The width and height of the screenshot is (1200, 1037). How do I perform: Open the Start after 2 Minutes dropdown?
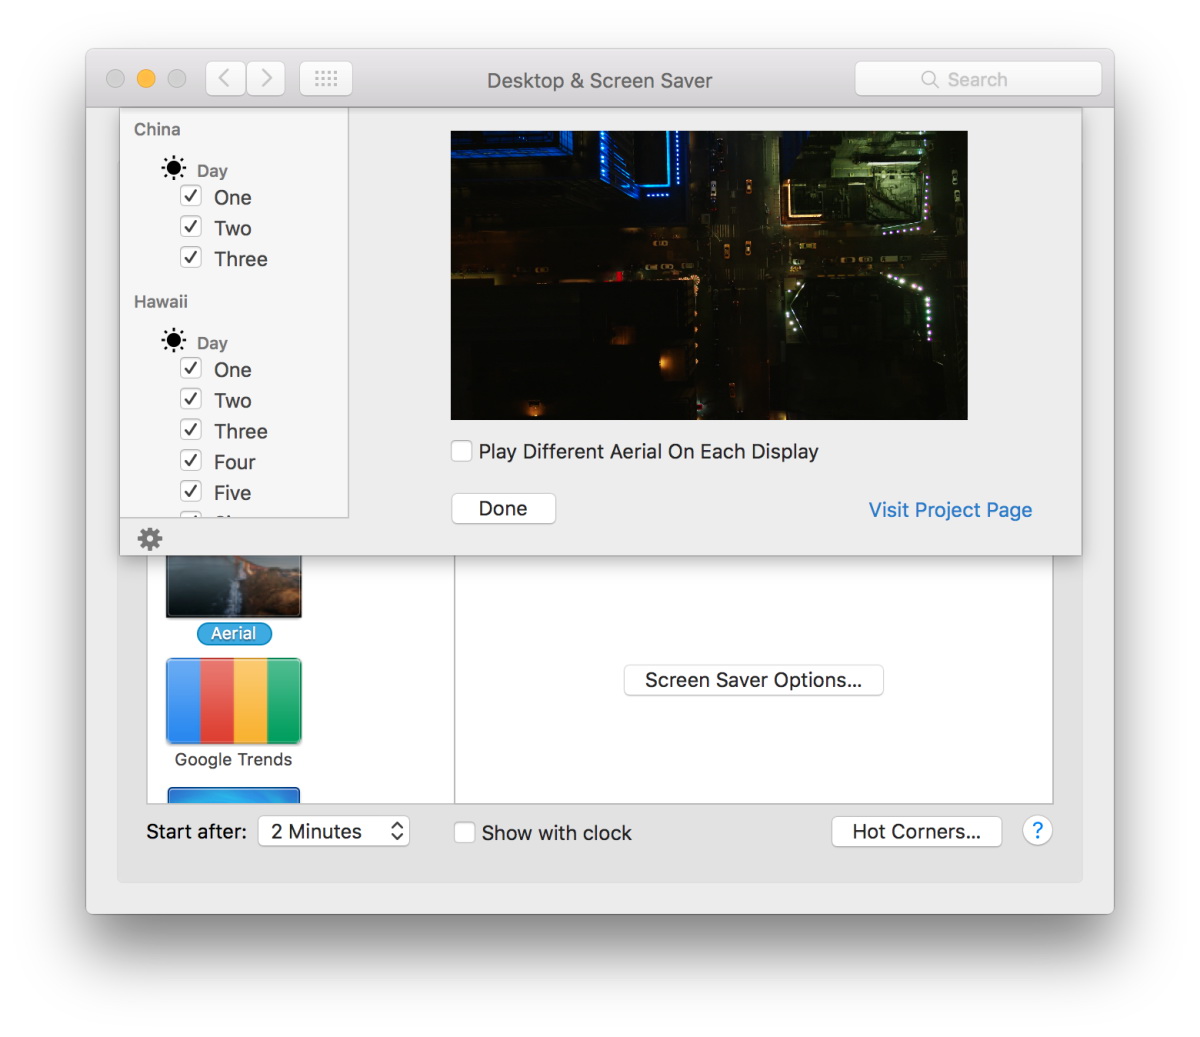tap(334, 831)
